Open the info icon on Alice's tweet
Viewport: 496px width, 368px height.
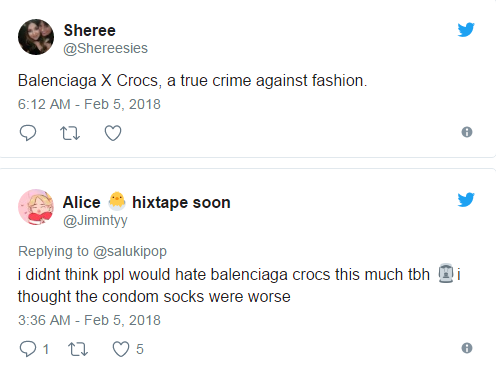coord(467,348)
